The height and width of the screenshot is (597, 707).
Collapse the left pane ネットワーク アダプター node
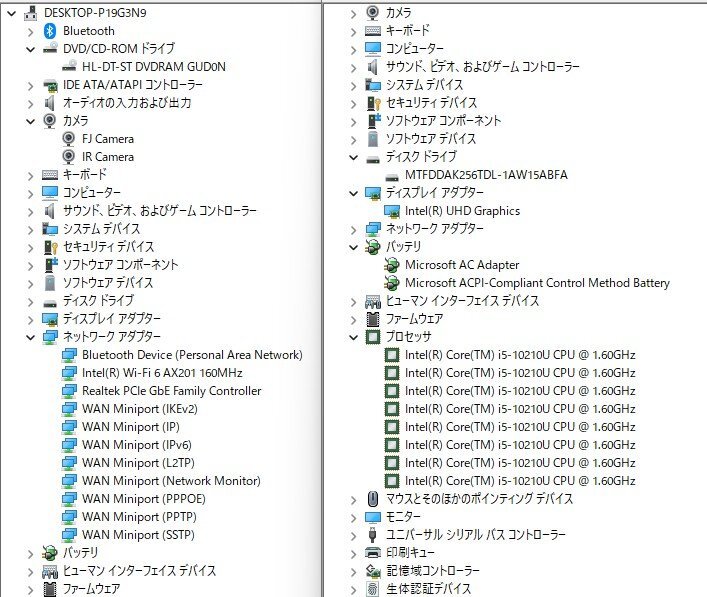(31, 337)
